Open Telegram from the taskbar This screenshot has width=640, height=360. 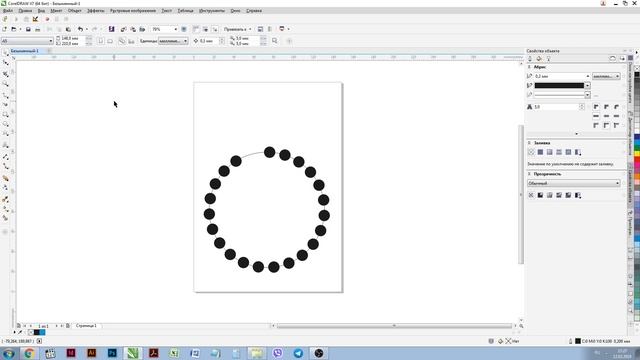point(298,353)
